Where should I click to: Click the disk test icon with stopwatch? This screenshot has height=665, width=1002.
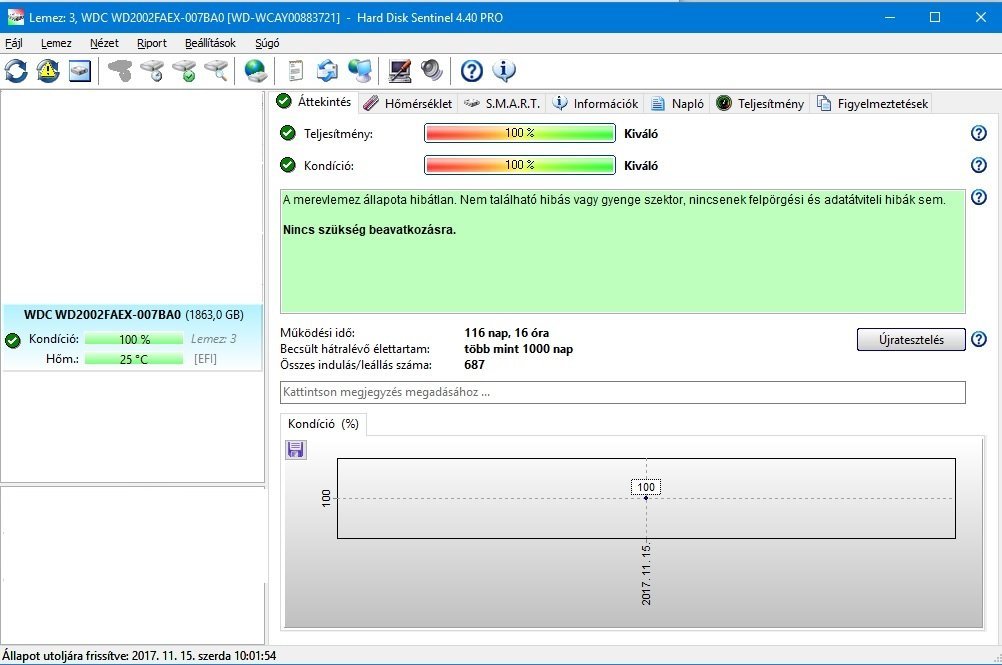[152, 70]
